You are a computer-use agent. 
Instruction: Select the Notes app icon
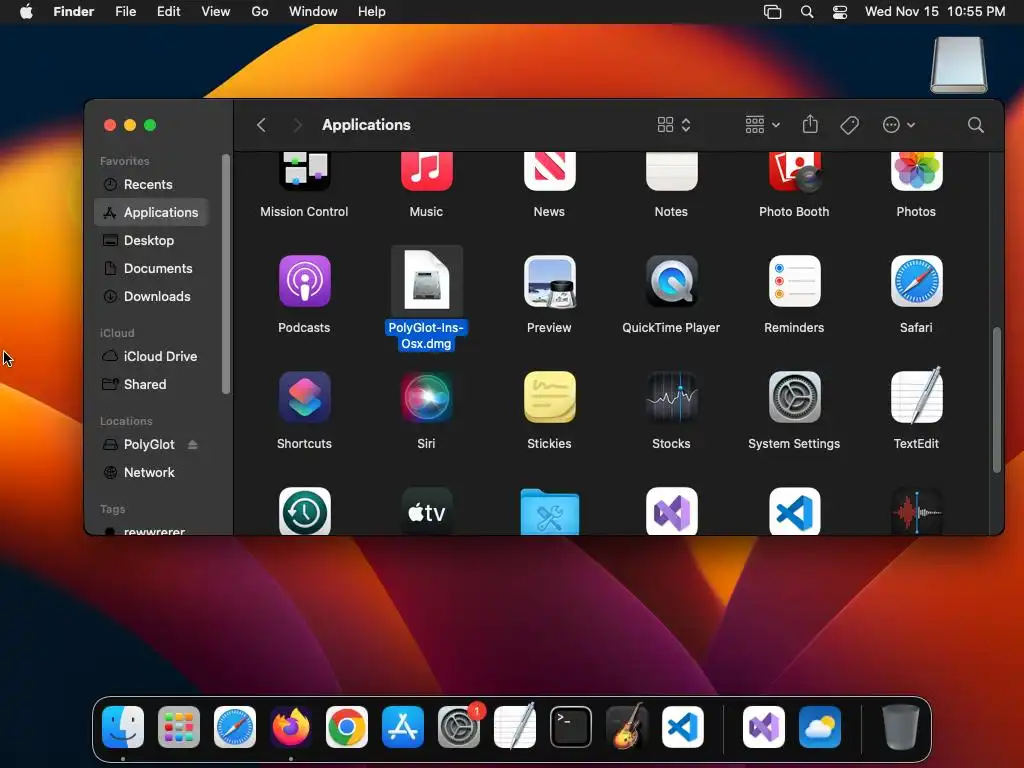[671, 171]
